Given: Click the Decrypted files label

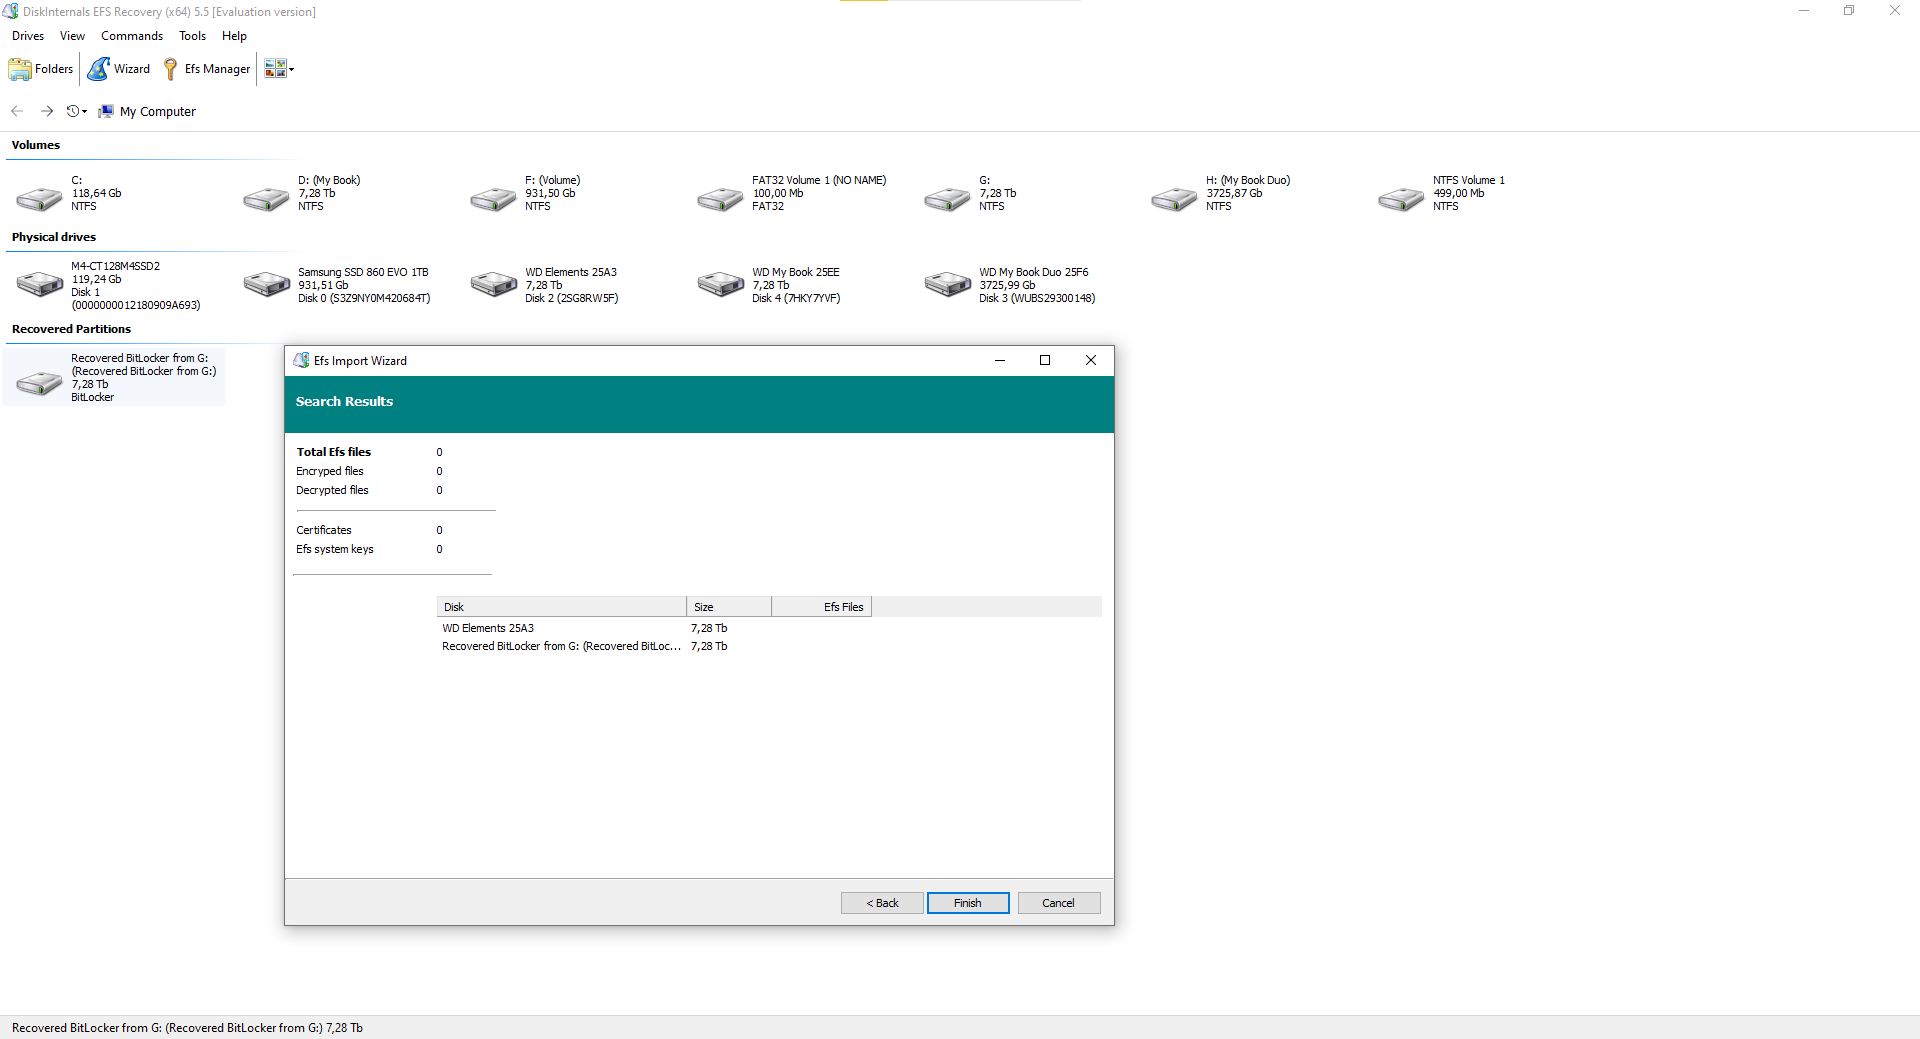Looking at the screenshot, I should click(x=332, y=490).
